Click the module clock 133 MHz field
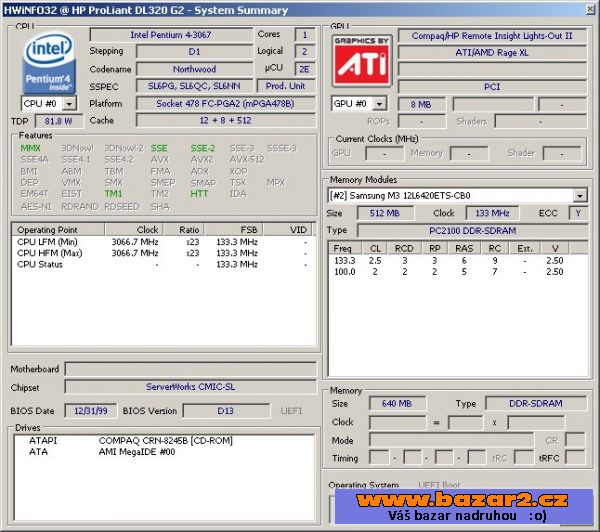The image size is (600, 532). [x=492, y=213]
